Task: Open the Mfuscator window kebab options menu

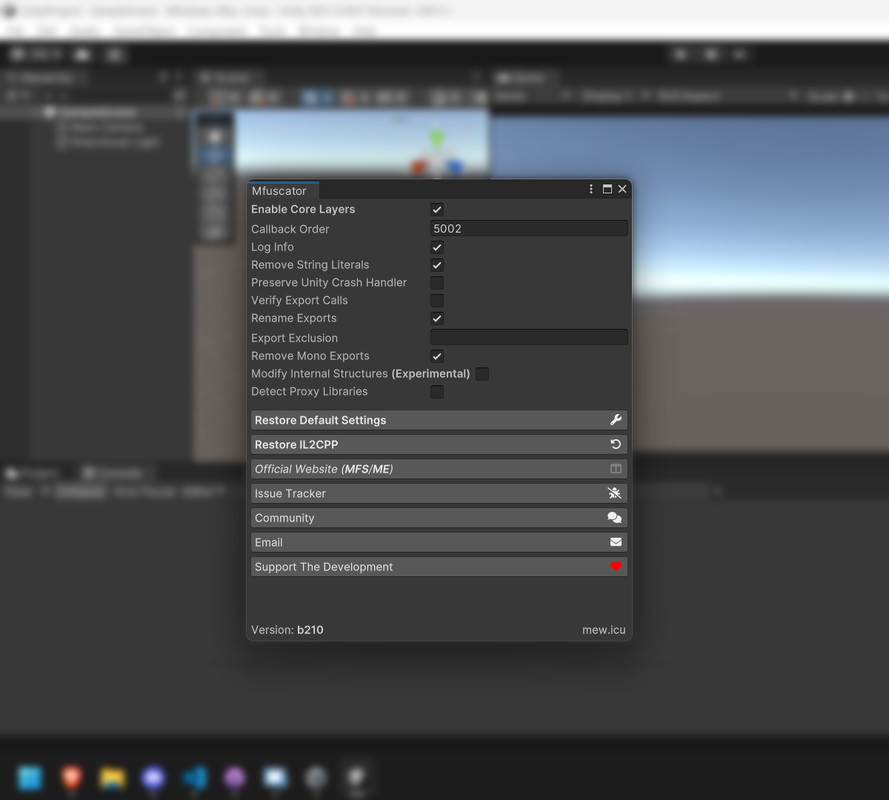Action: [591, 189]
